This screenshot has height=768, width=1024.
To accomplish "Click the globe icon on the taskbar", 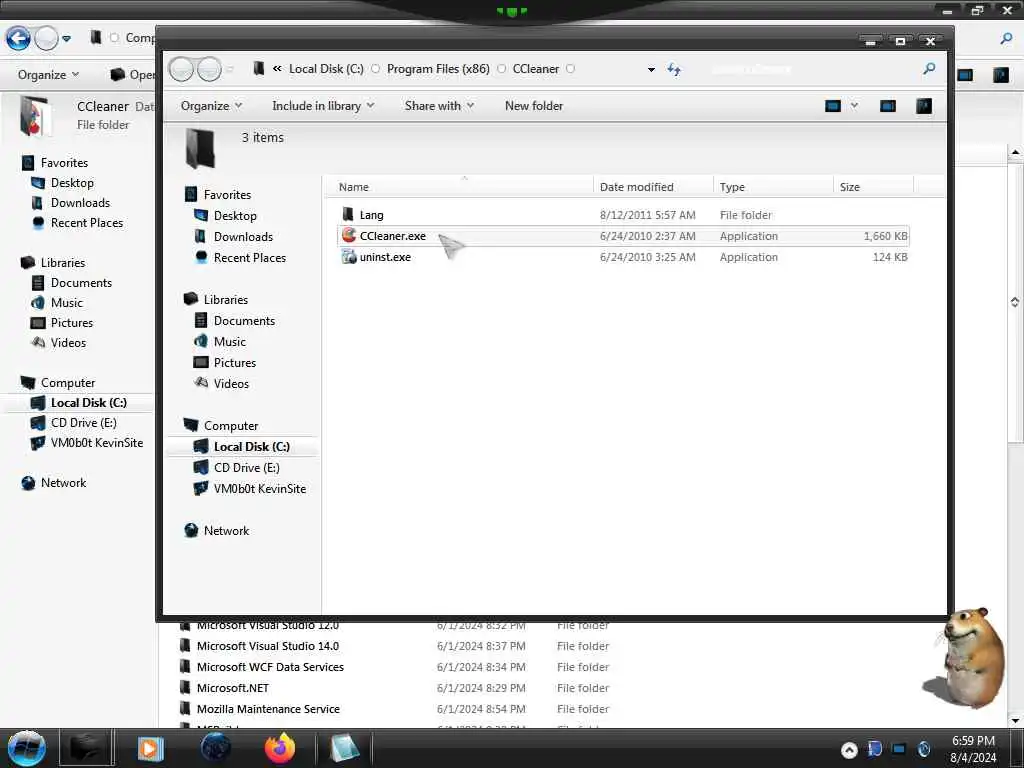I will [216, 748].
